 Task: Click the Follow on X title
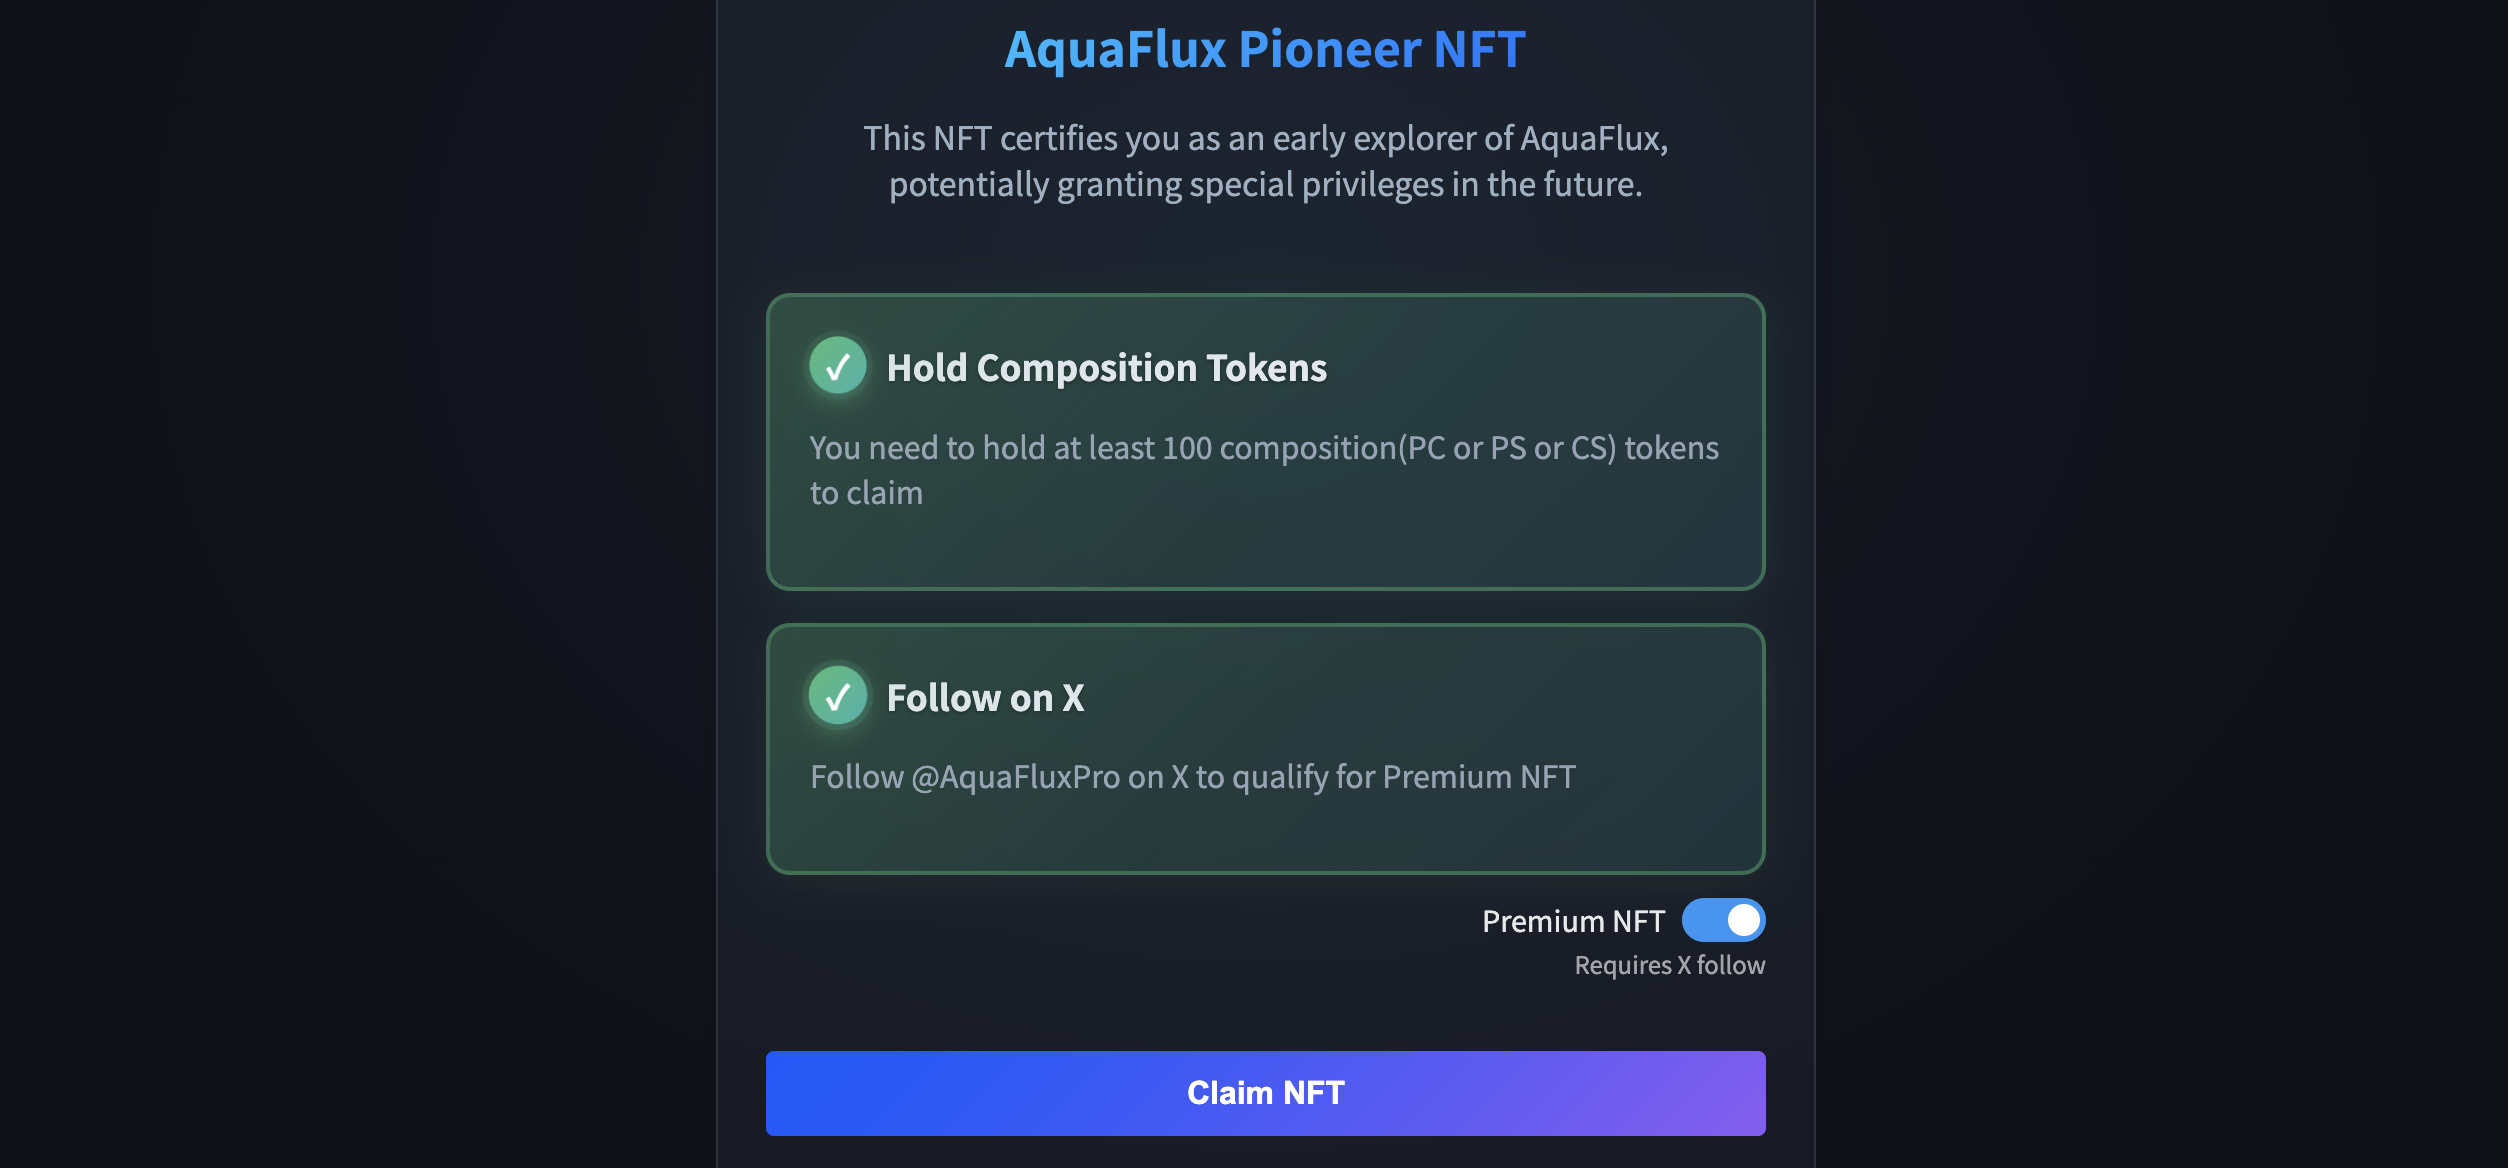[985, 698]
